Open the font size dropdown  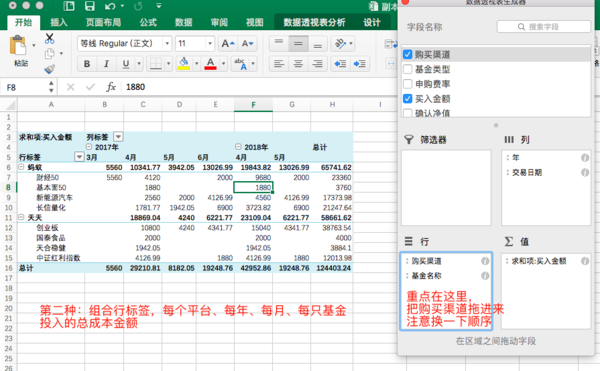tap(210, 44)
